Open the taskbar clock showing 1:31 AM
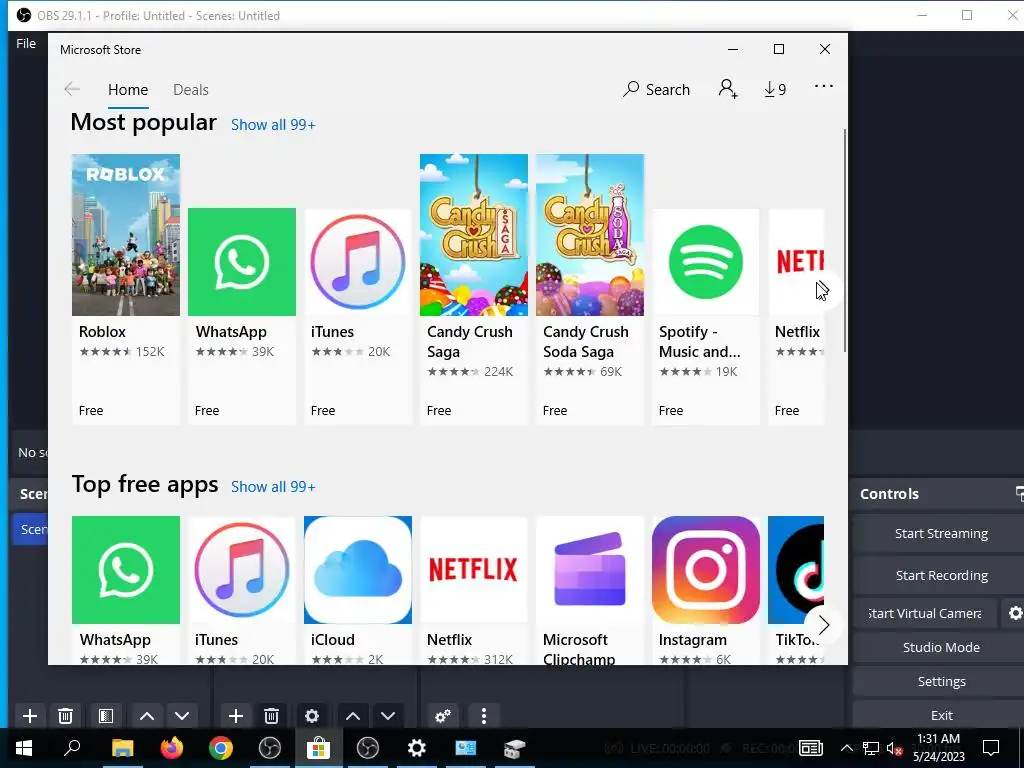 (938, 748)
